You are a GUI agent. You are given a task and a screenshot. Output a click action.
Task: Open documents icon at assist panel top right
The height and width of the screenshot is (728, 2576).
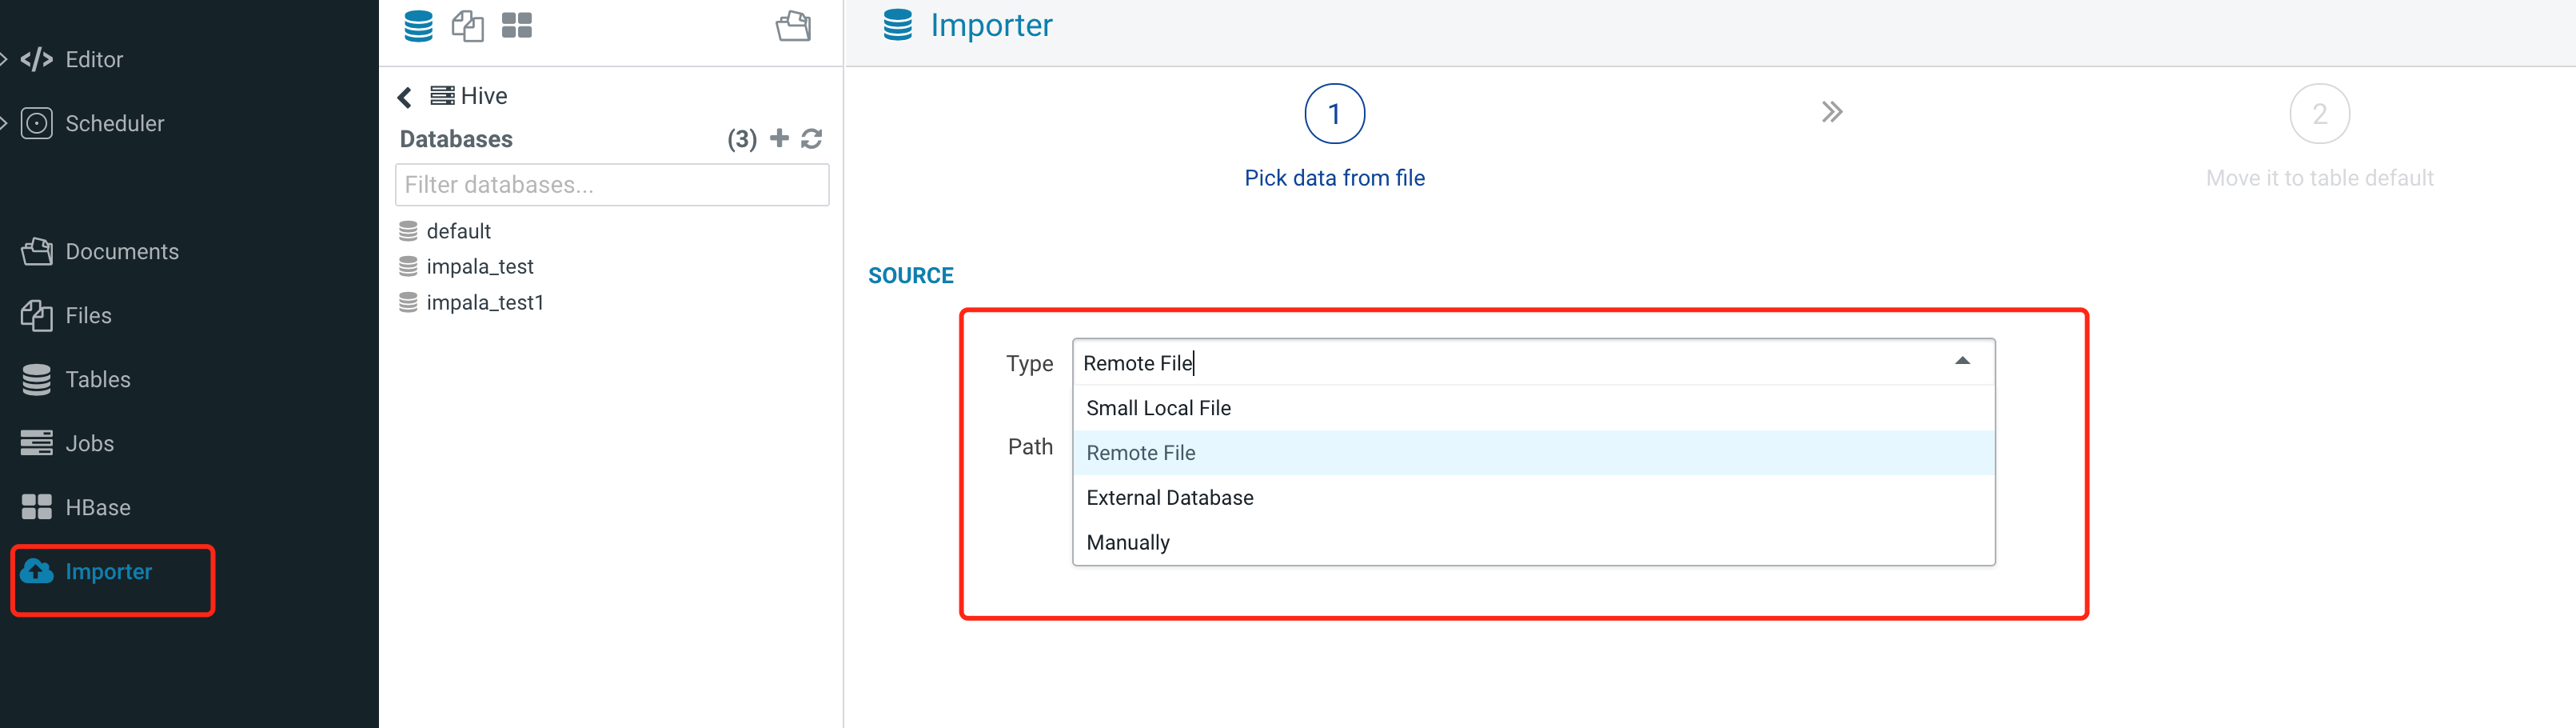[x=793, y=26]
